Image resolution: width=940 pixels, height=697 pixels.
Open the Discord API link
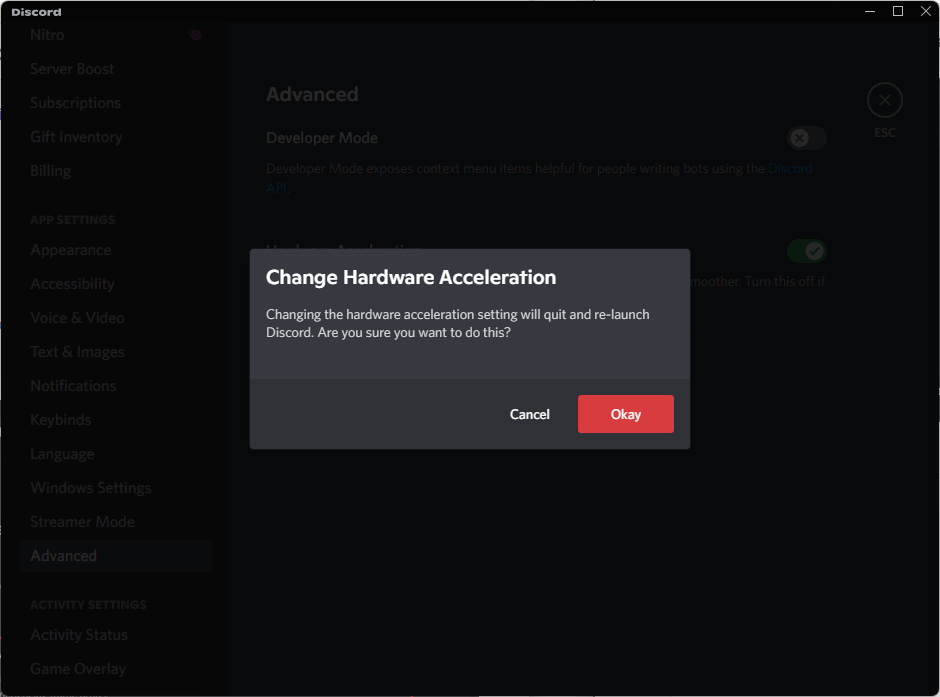(790, 168)
